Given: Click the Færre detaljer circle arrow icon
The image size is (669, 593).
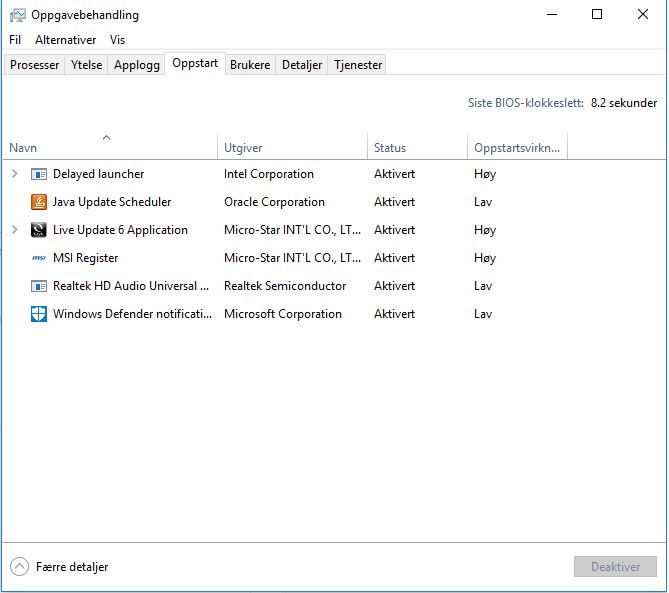Looking at the screenshot, I should [x=19, y=567].
